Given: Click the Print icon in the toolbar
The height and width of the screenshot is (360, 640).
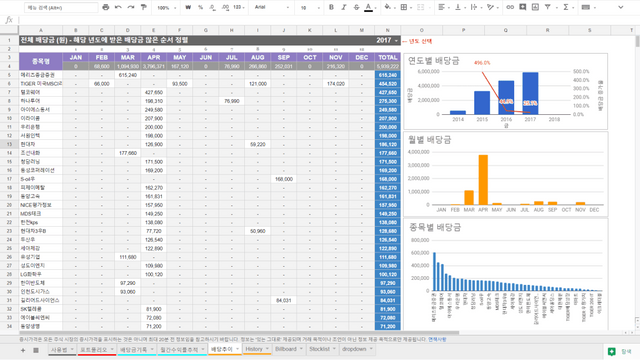Looking at the screenshot, I should point(106,7).
